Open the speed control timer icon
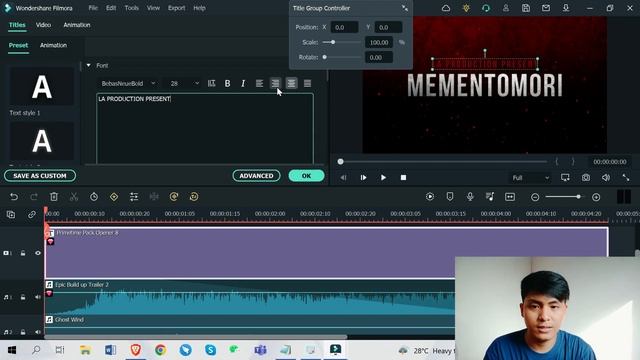The height and width of the screenshot is (360, 640). click(x=94, y=197)
